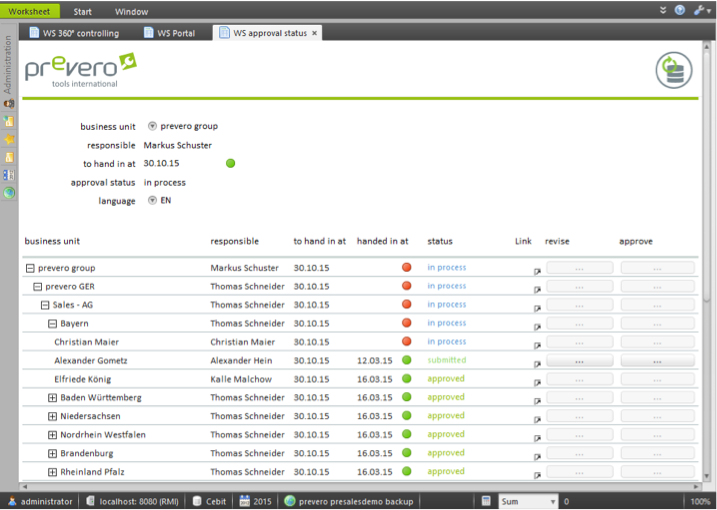Open link icon for Niedersachsen row
Image resolution: width=717 pixels, height=510 pixels.
537,419
